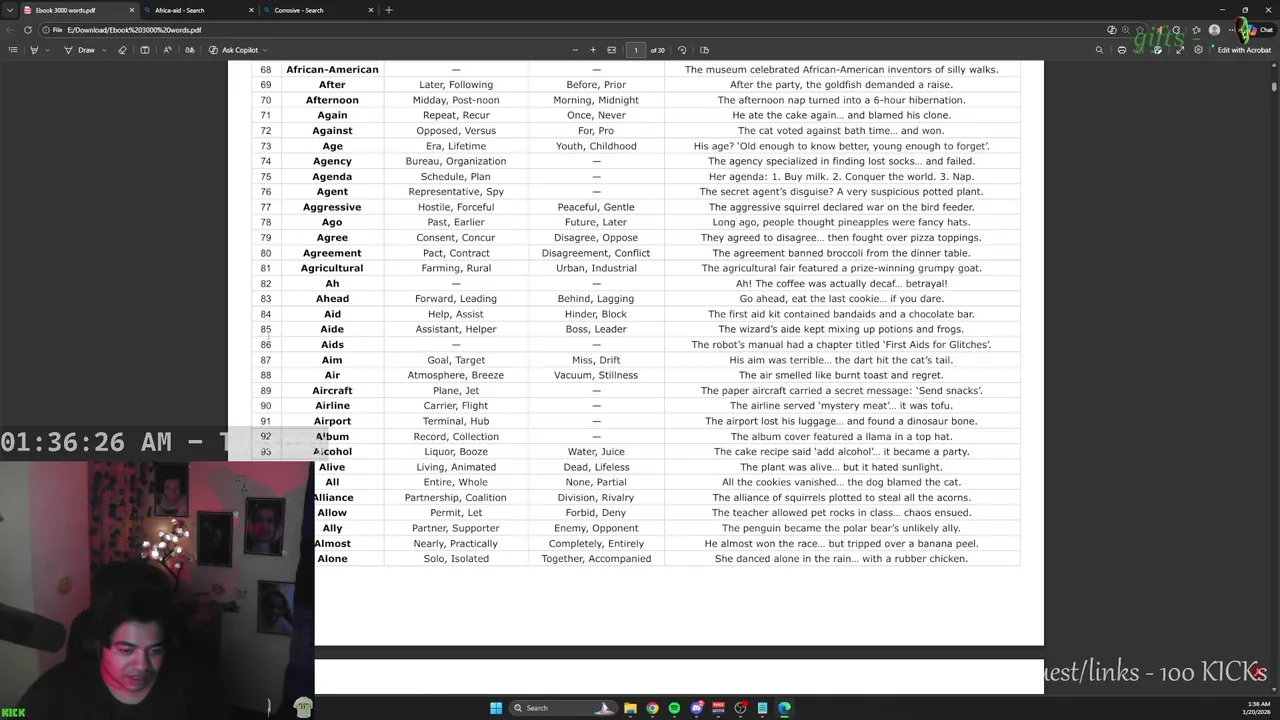Click the File site info icon
Viewport: 1280px width, 720px height.
(52, 30)
